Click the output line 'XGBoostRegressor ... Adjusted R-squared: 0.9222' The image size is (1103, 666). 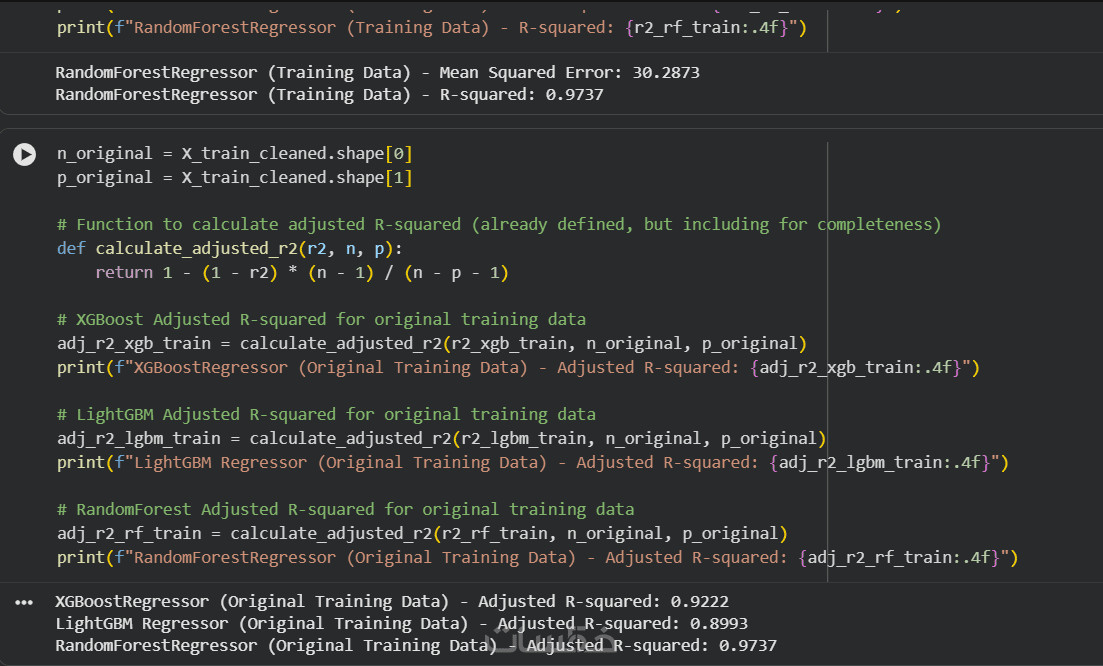coord(392,602)
